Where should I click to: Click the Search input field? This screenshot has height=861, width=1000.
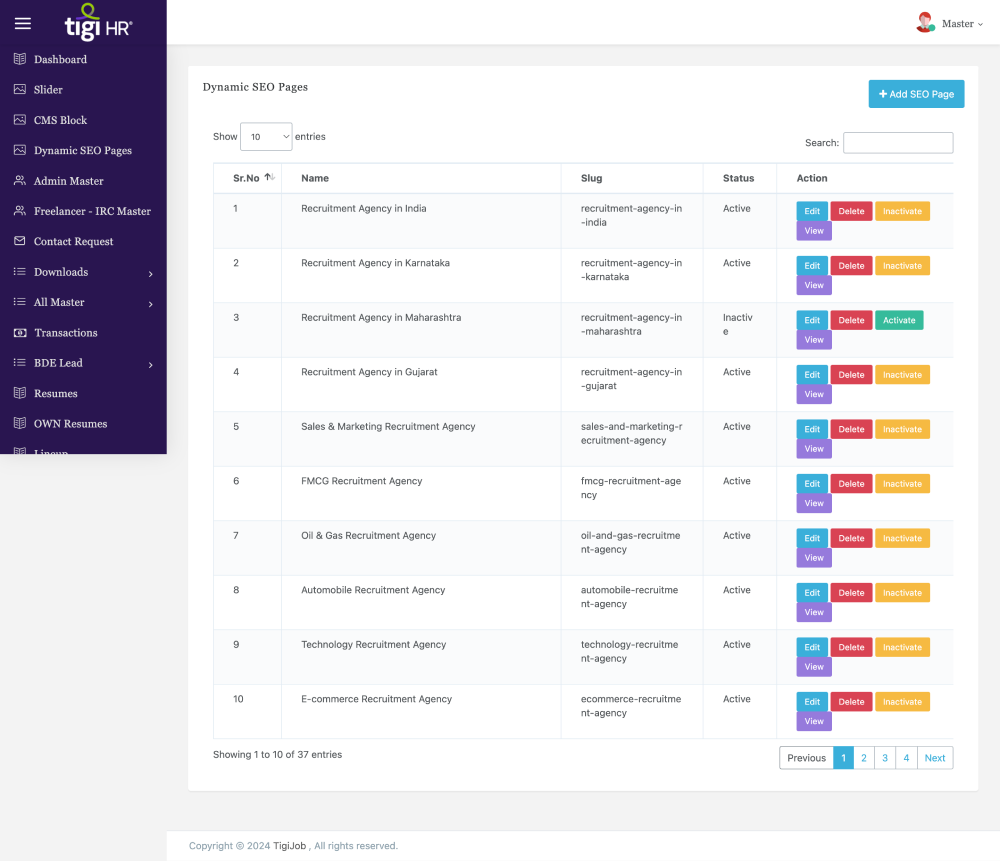coord(897,143)
